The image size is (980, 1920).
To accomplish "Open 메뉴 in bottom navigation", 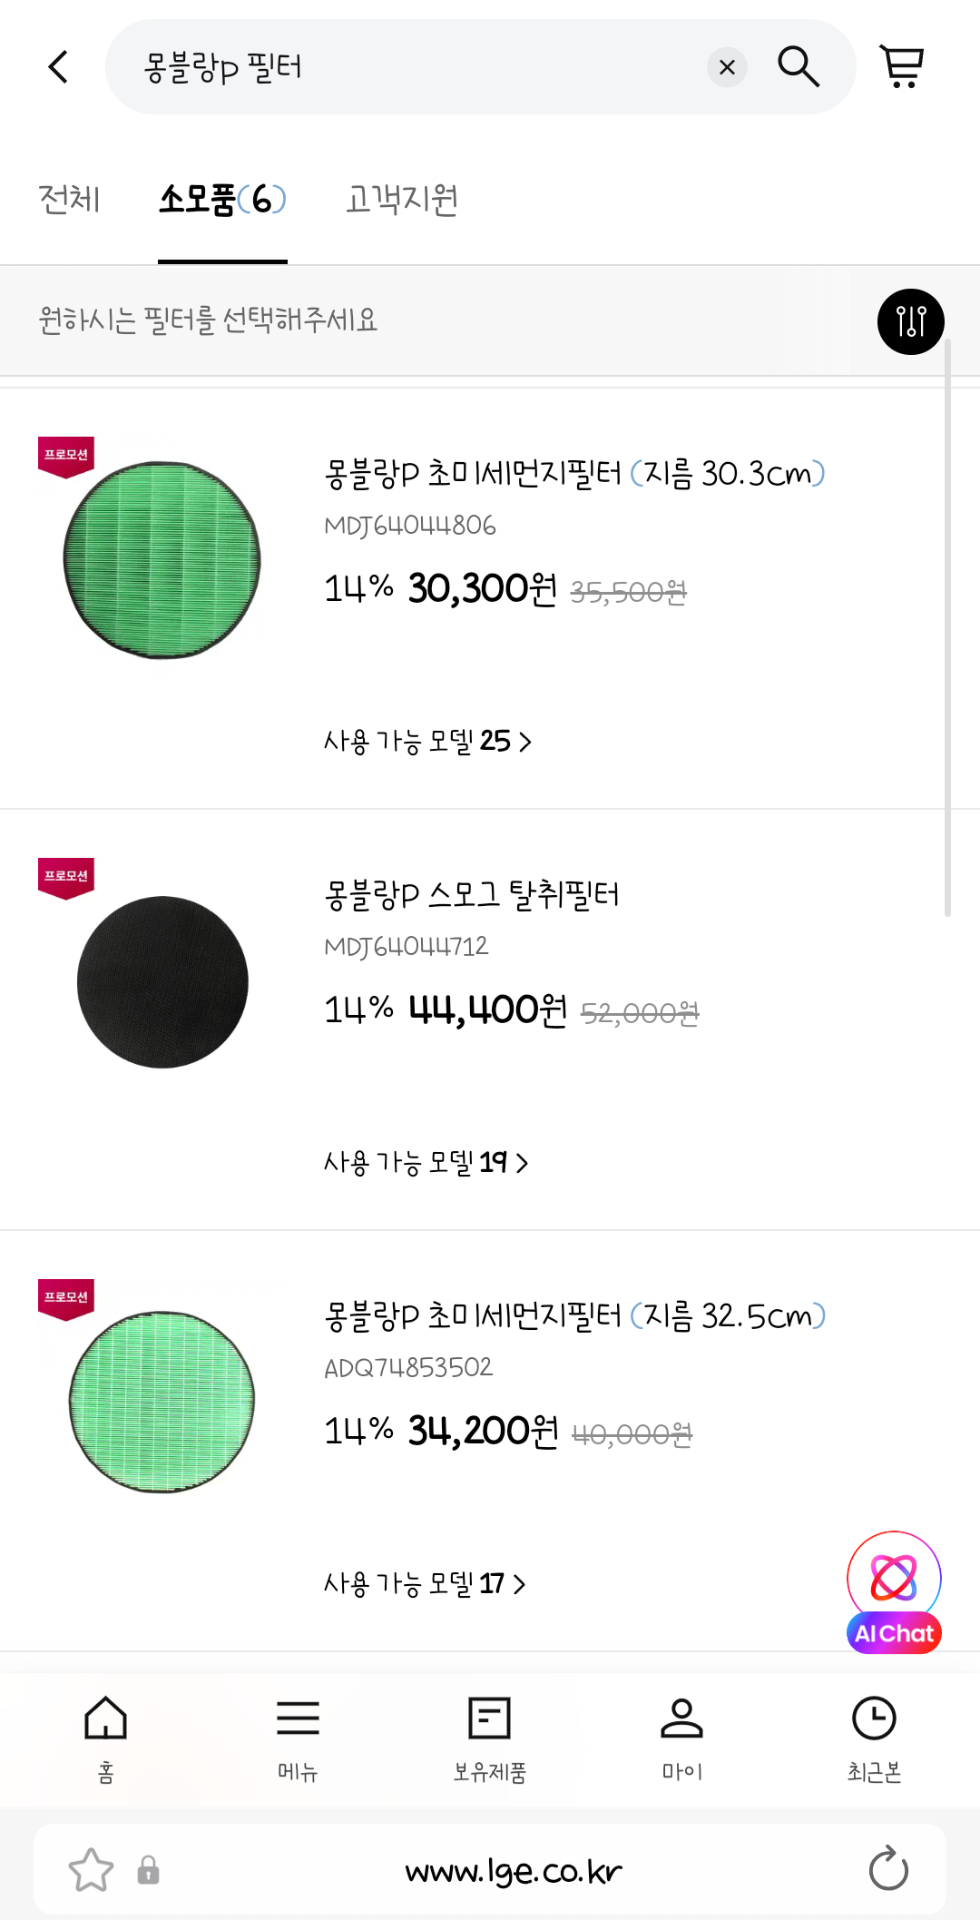I will (298, 1738).
